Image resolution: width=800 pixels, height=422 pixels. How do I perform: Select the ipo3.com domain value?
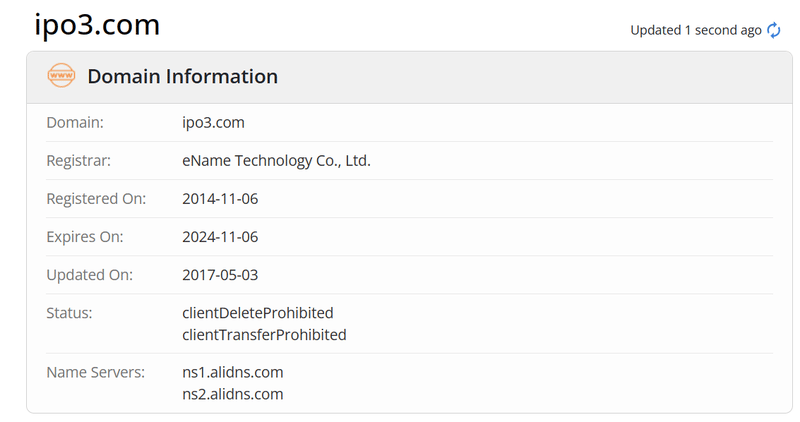213,122
